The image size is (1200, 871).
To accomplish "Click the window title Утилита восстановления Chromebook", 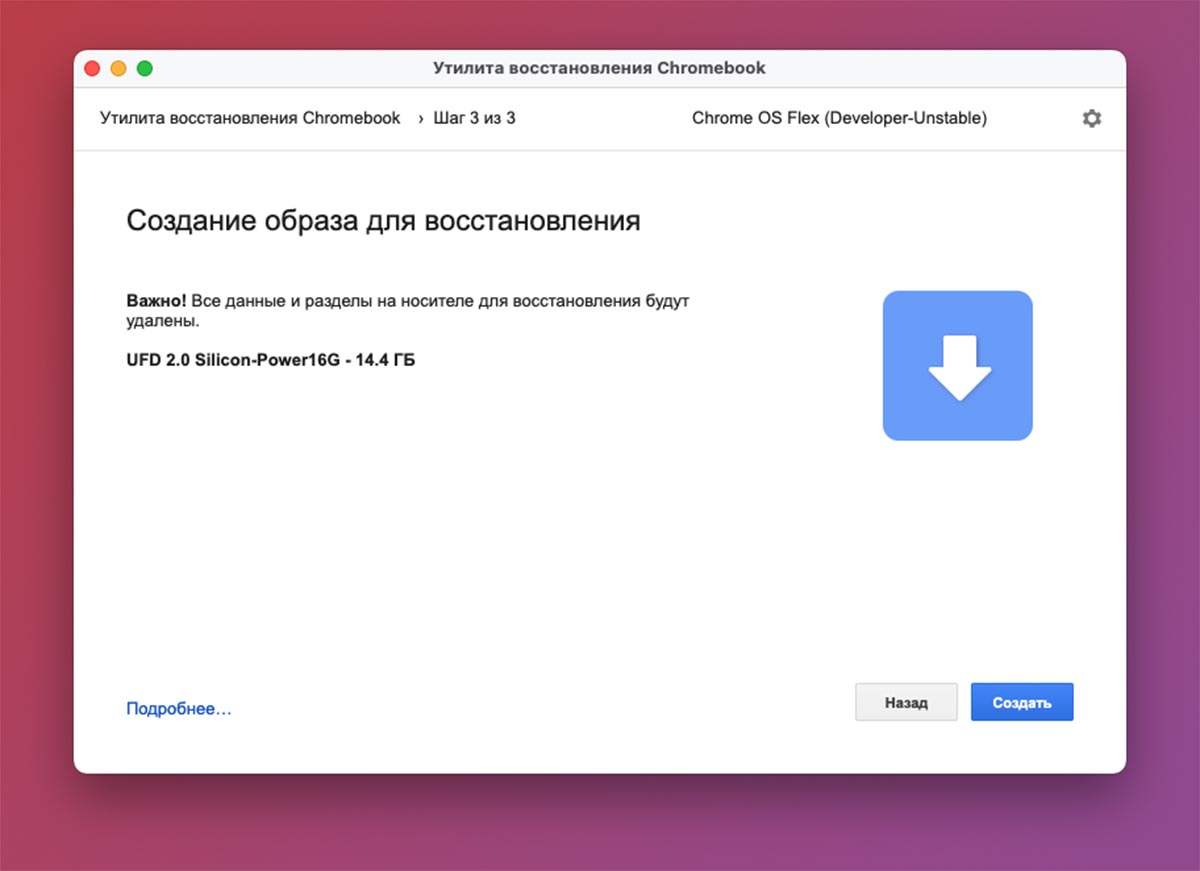I will point(599,68).
